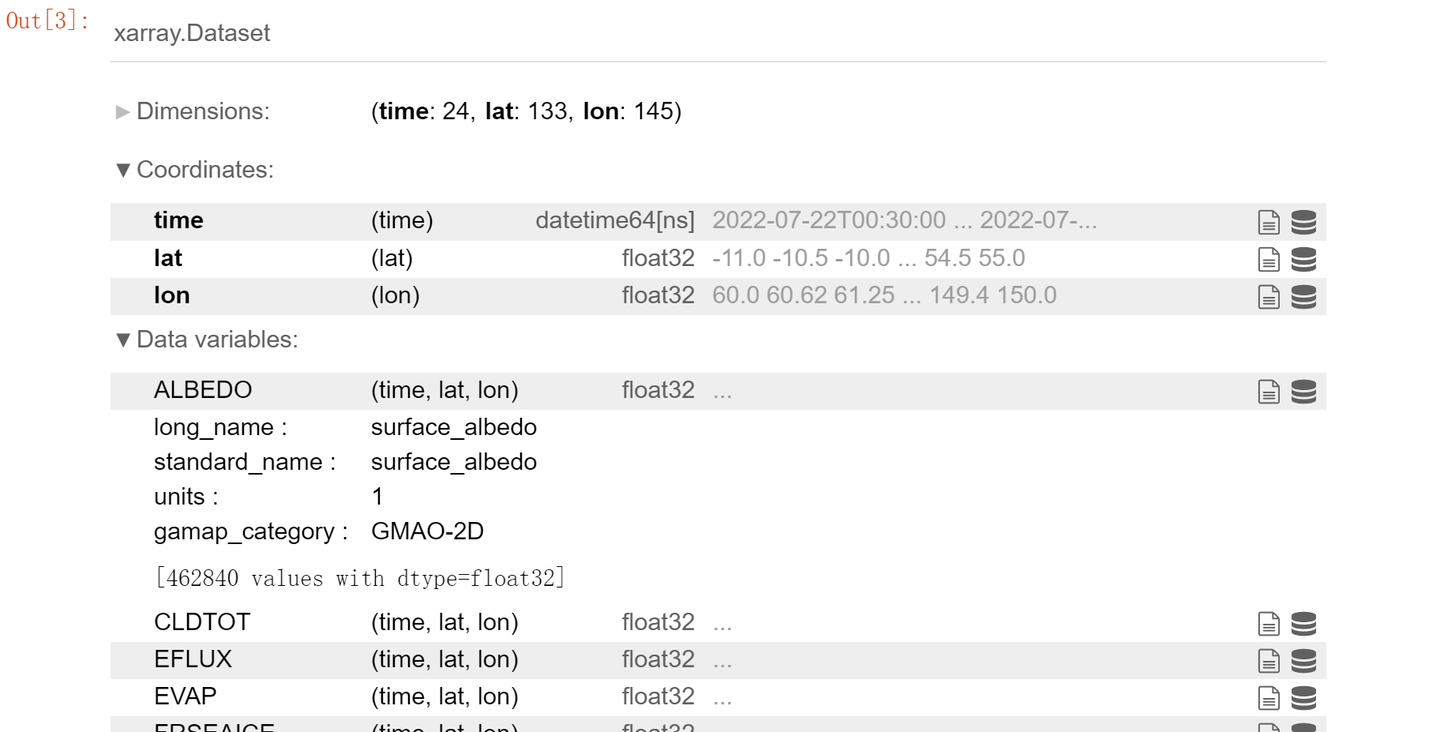Image resolution: width=1440 pixels, height=732 pixels.
Task: Collapse the Coordinates section
Action: (196, 170)
